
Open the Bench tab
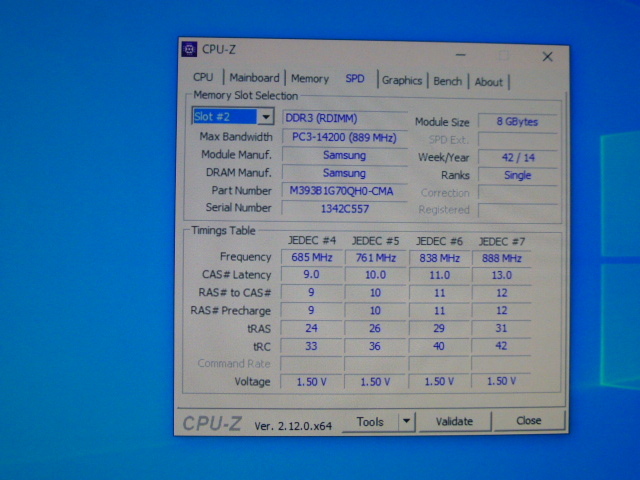coord(447,81)
